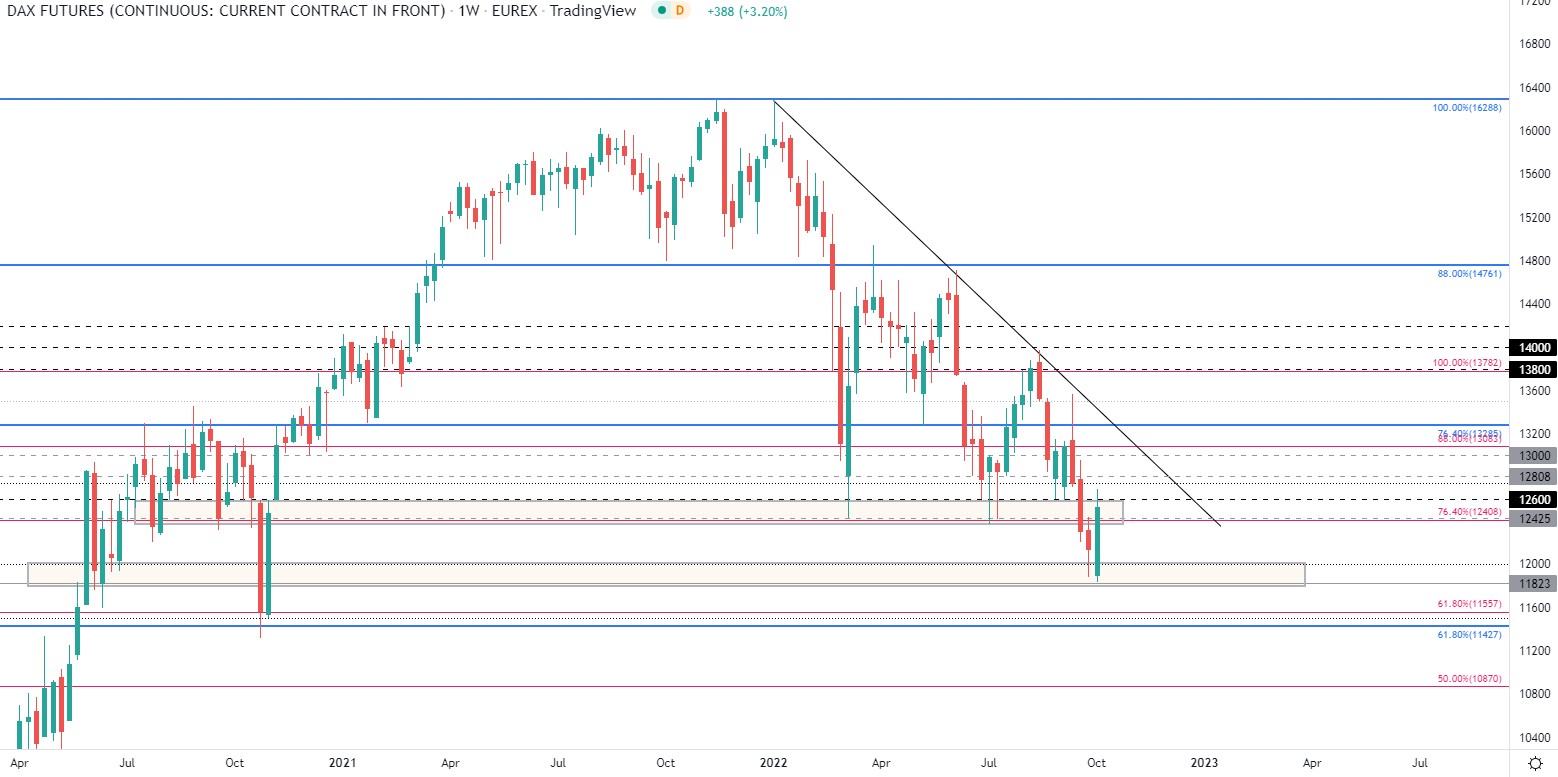
Task: Select the upper shaded support rectangle near 12425
Action: [629, 511]
